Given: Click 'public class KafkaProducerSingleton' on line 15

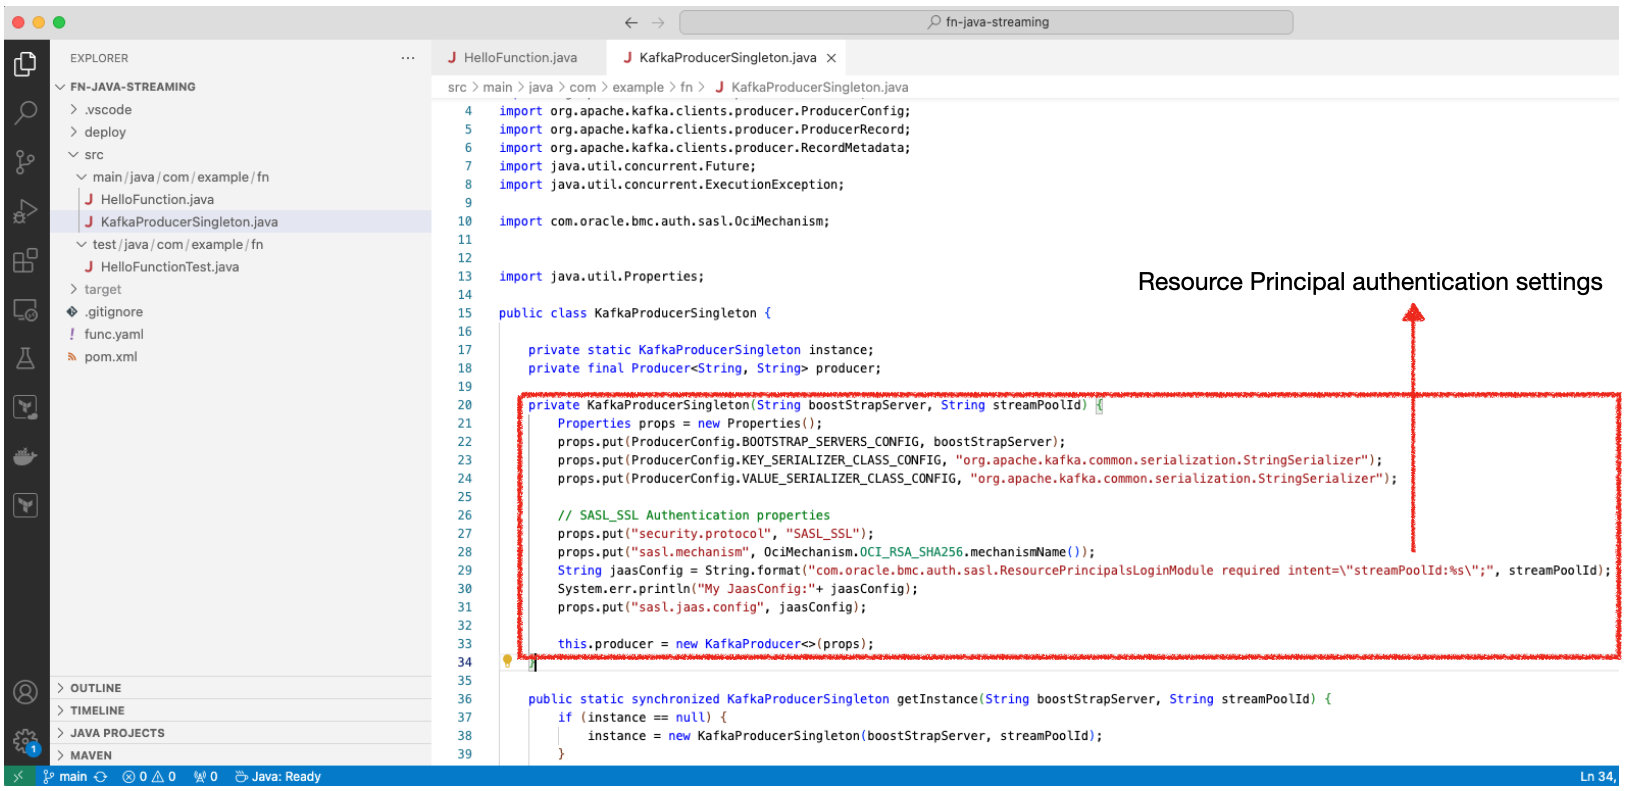Looking at the screenshot, I should [628, 313].
